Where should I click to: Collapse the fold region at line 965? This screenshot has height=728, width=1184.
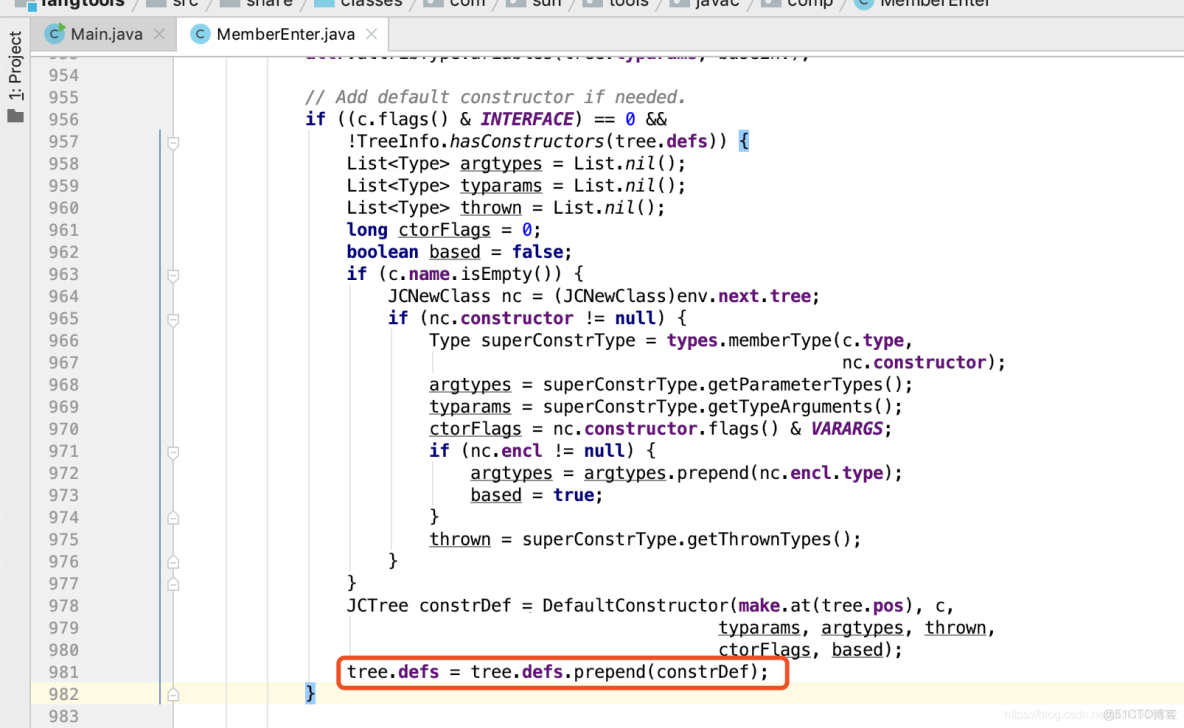pos(173,318)
